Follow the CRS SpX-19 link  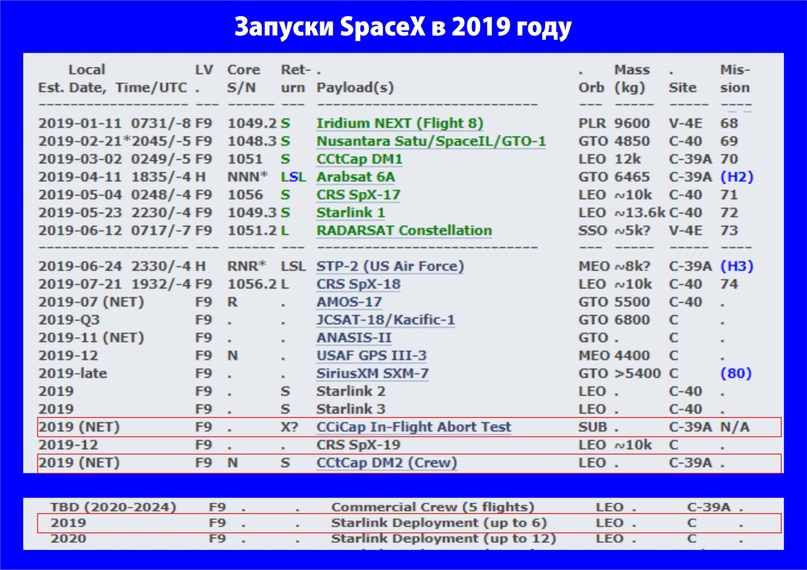(359, 445)
